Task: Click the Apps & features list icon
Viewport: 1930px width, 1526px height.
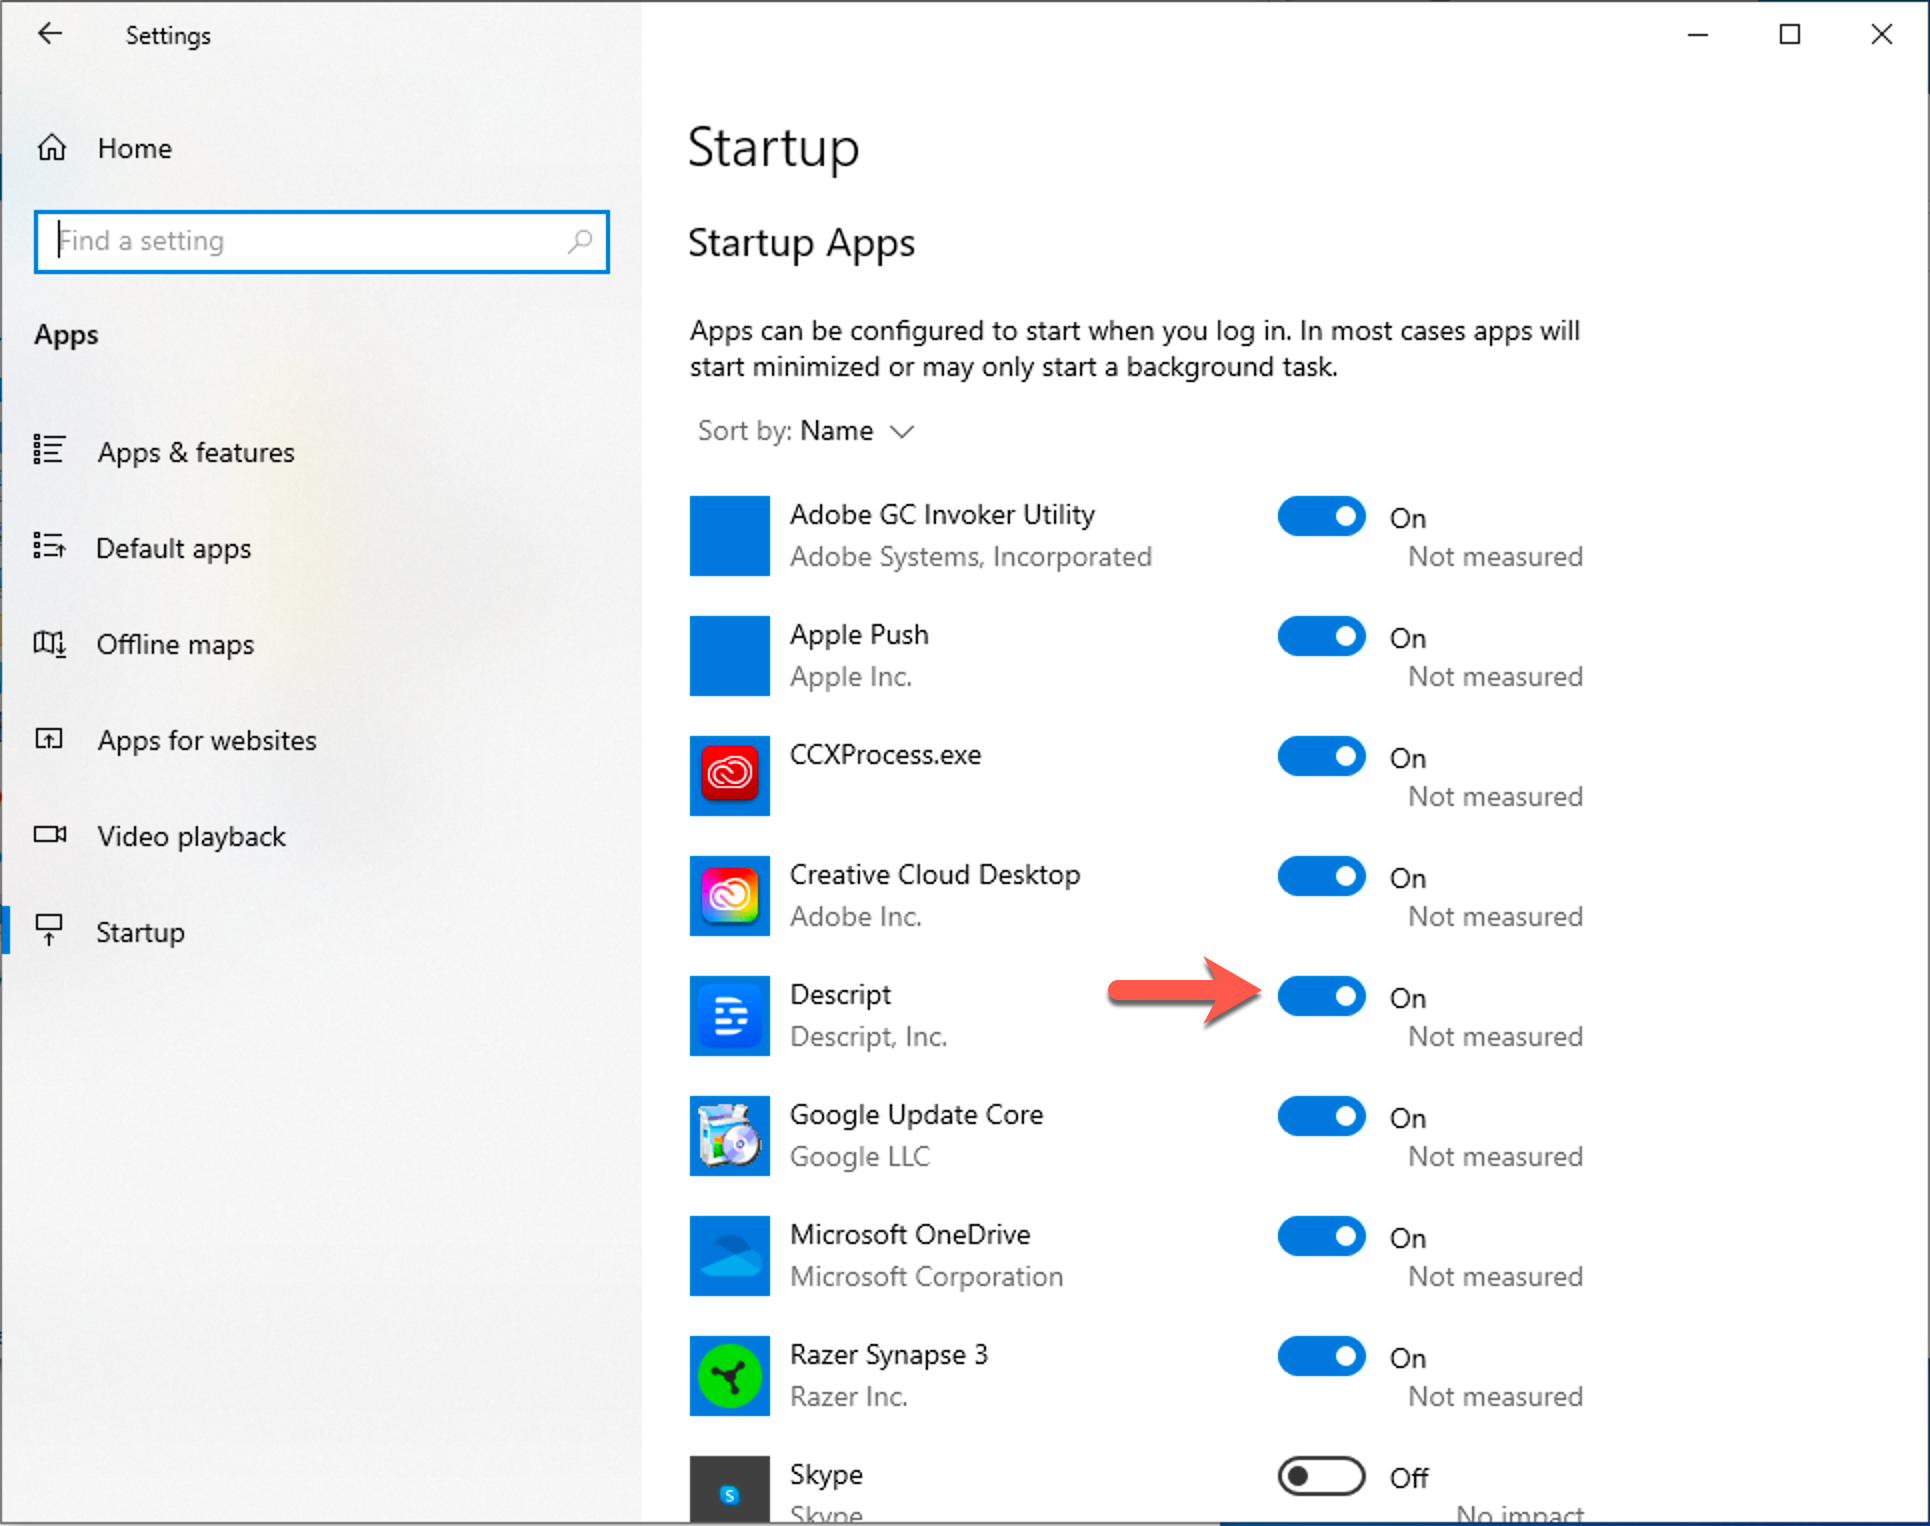Action: tap(49, 450)
